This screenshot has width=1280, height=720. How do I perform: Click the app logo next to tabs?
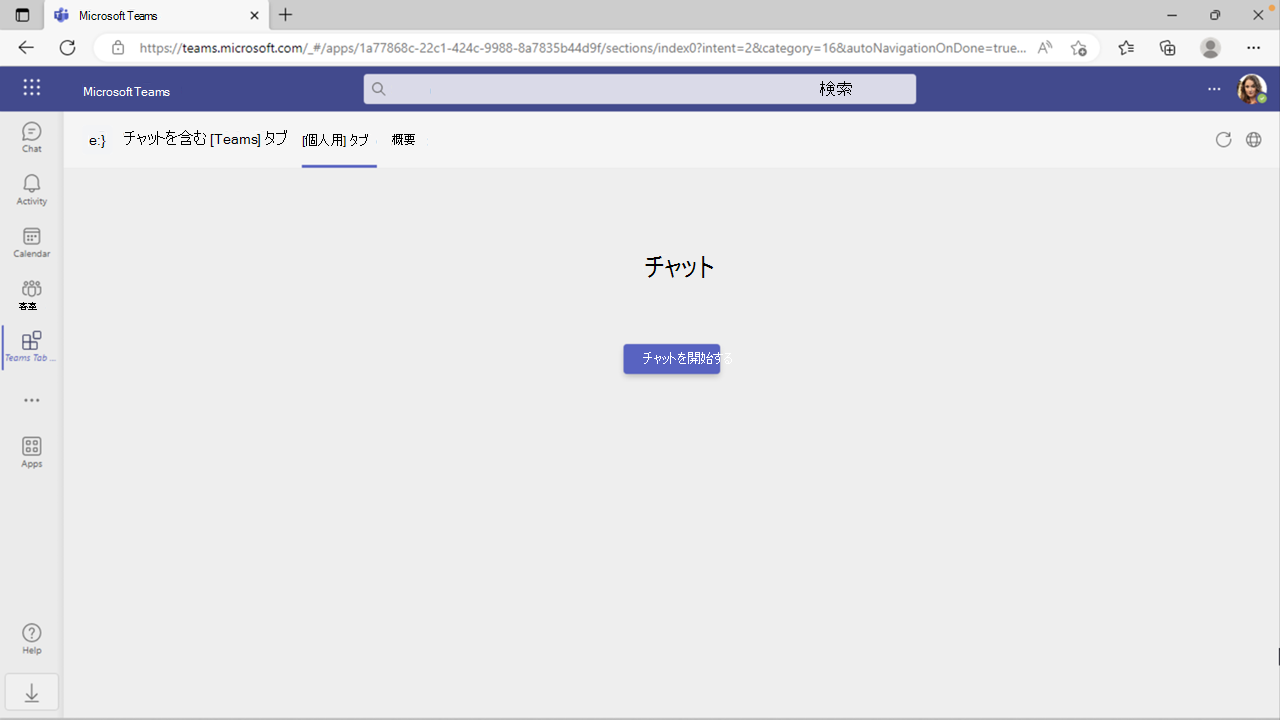pyautogui.click(x=97, y=140)
